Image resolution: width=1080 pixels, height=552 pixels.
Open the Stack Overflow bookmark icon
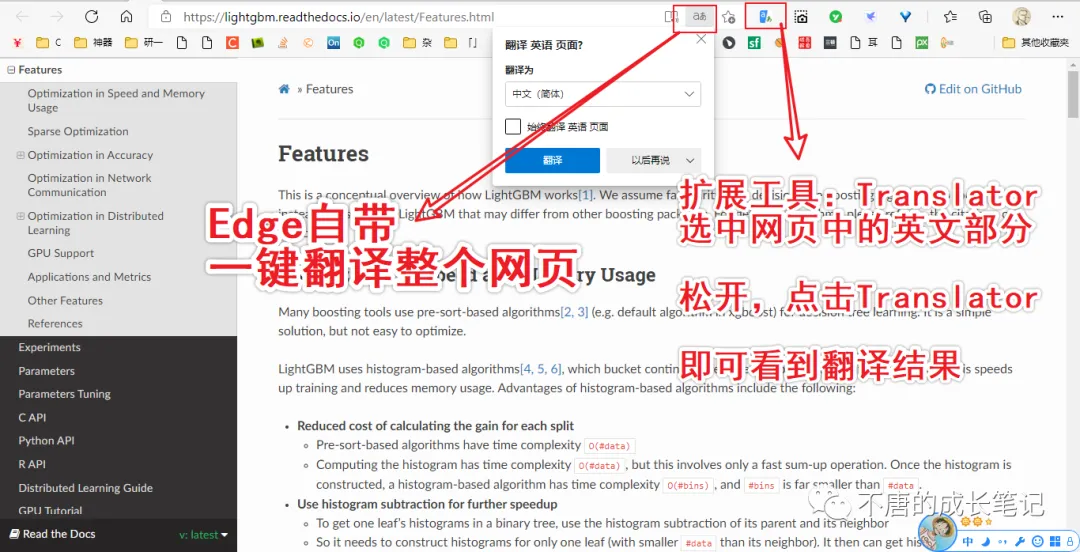[x=282, y=43]
